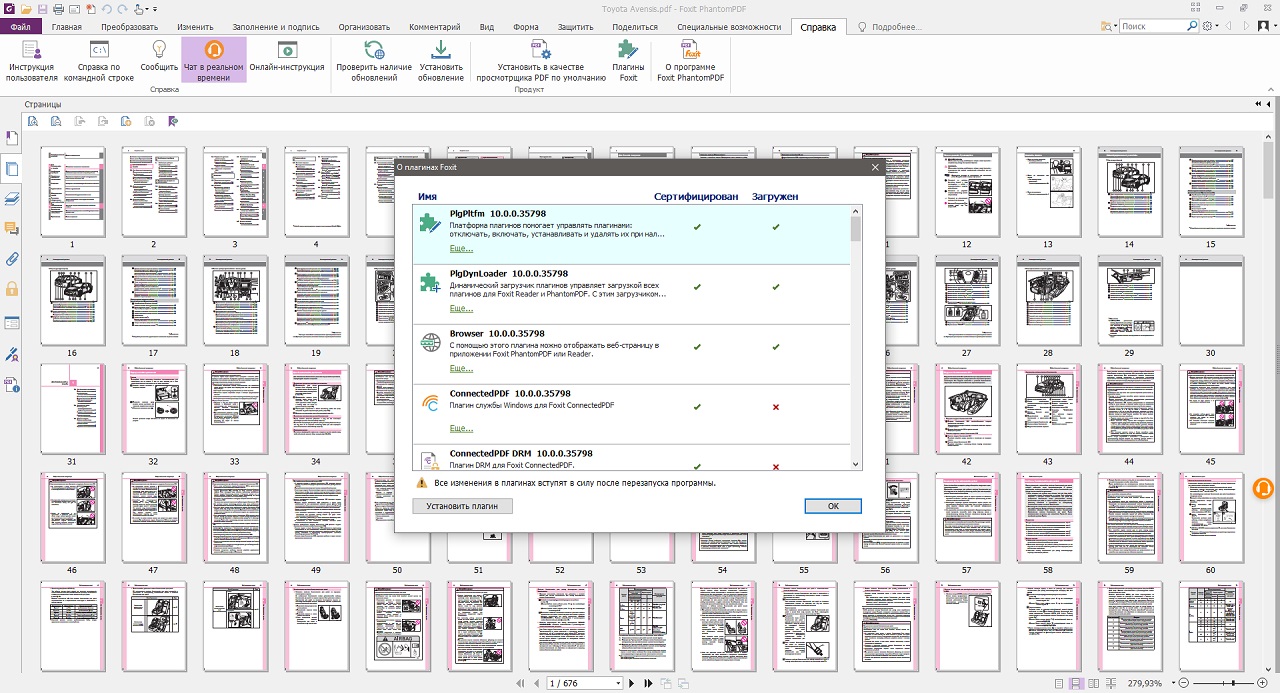Viewport: 1280px width, 693px height.
Task: Click the Установить плагин button
Action: click(x=462, y=506)
